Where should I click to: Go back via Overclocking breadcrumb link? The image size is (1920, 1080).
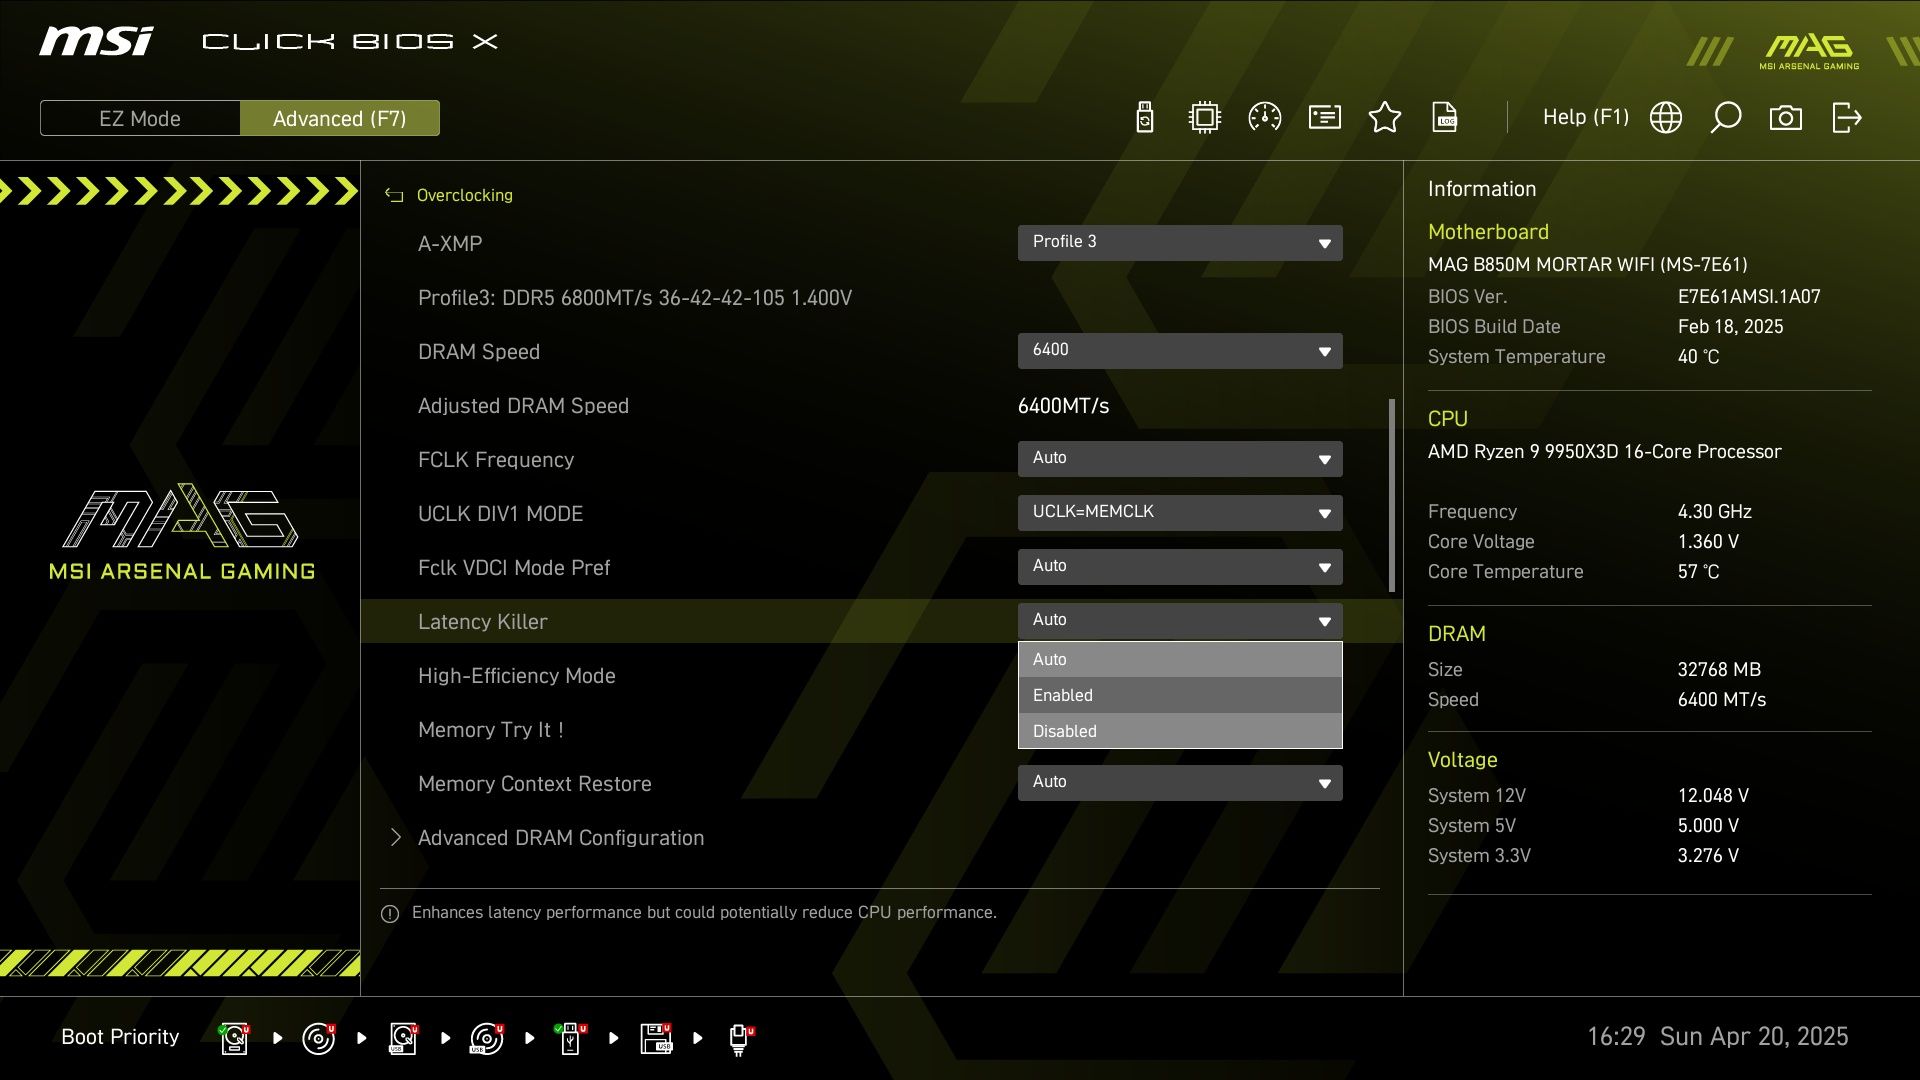(463, 195)
